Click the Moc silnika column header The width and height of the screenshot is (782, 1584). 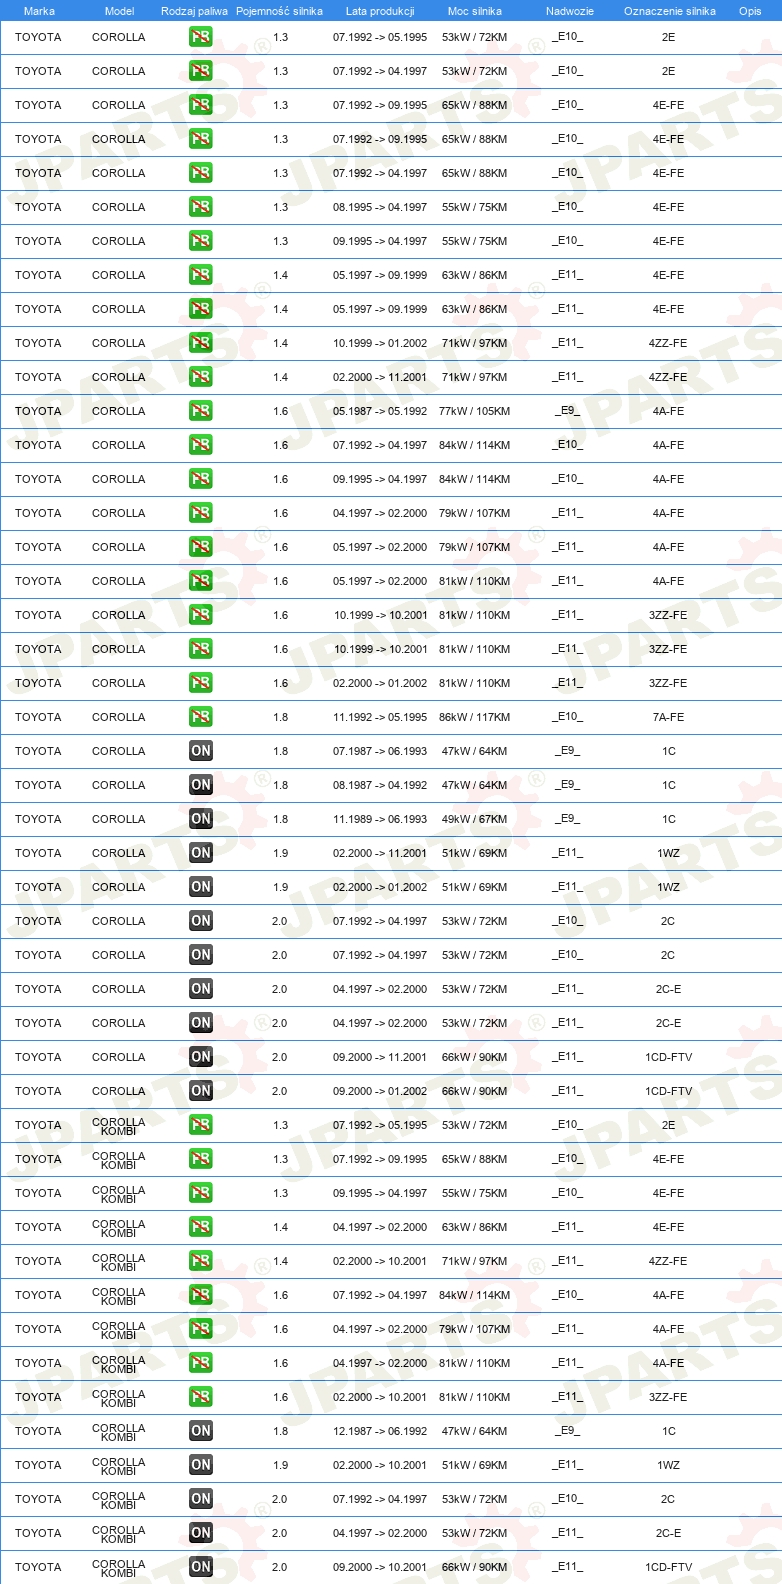pyautogui.click(x=475, y=11)
